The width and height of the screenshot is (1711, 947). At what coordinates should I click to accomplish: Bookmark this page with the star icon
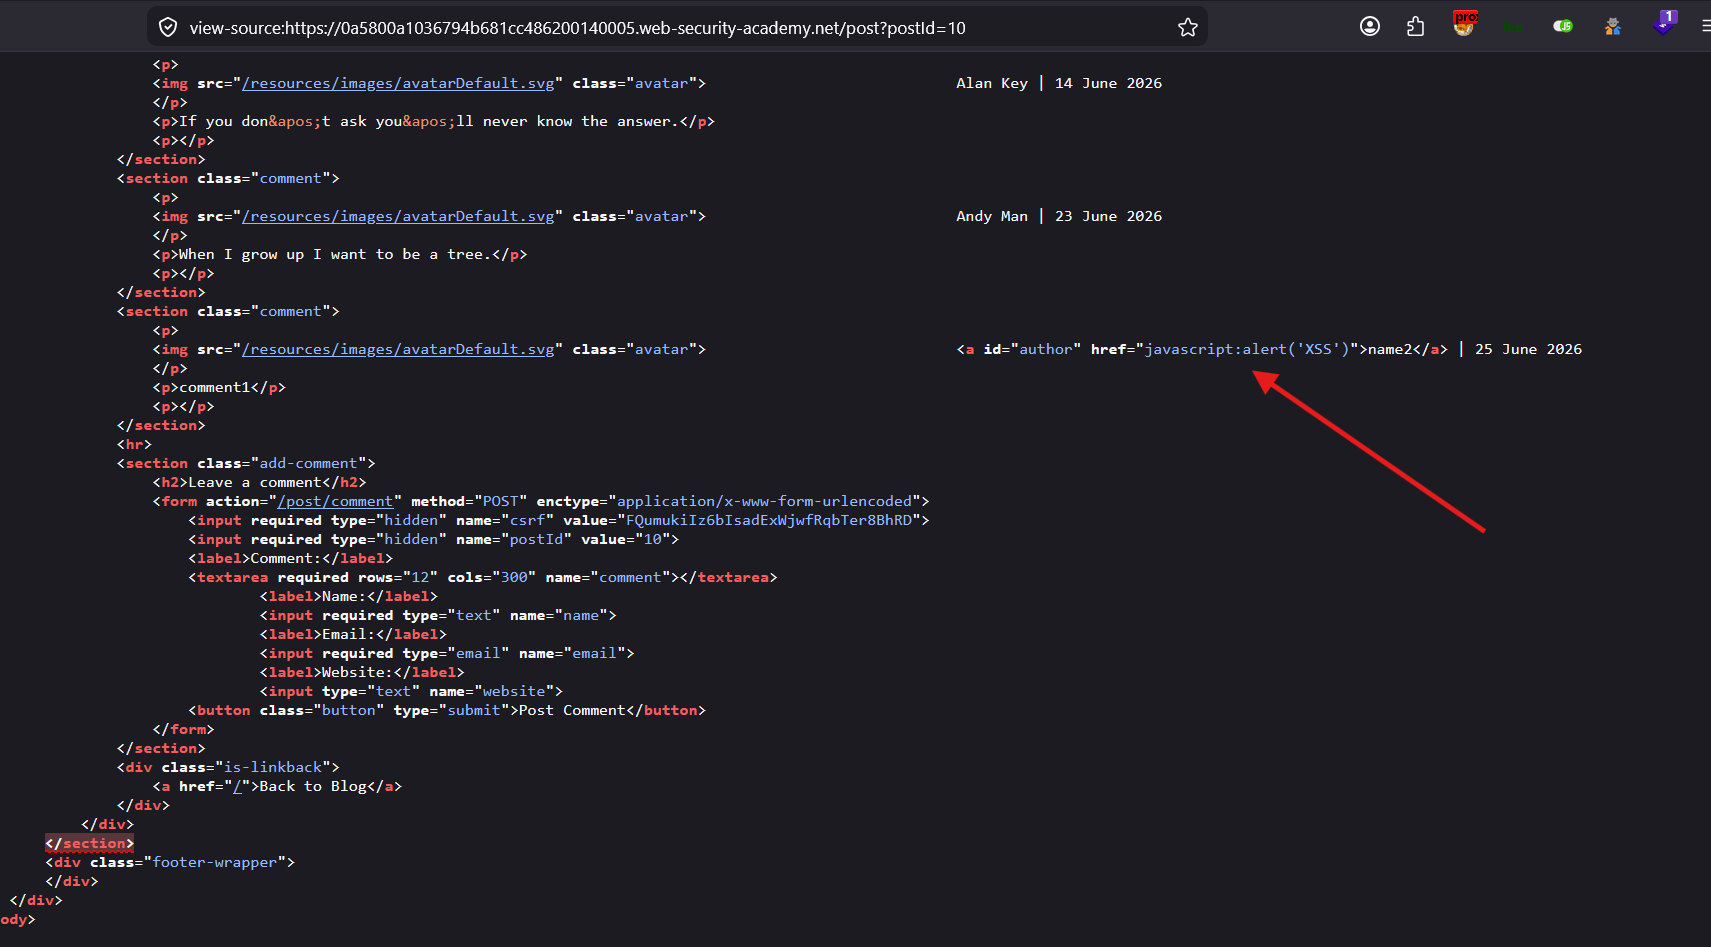[1187, 28]
